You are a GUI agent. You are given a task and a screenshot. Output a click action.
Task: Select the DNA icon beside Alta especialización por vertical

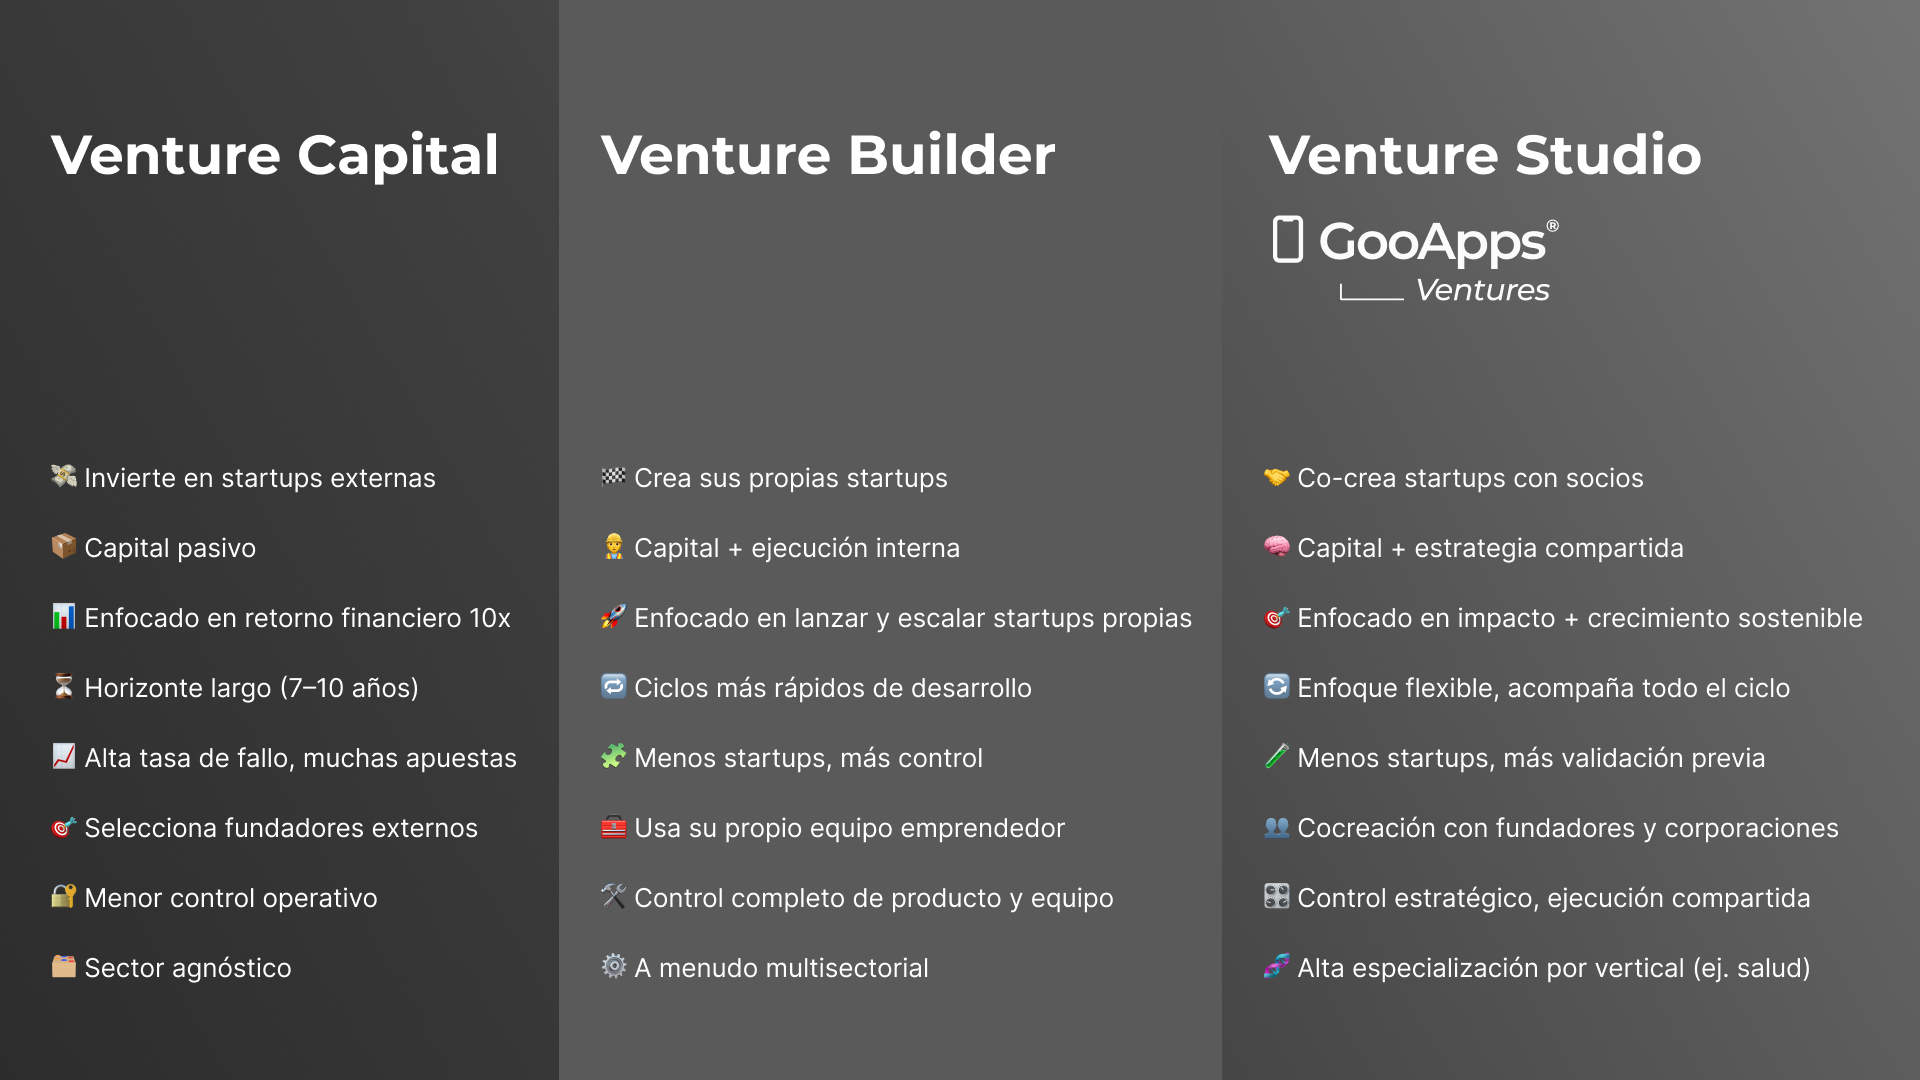tap(1276, 967)
